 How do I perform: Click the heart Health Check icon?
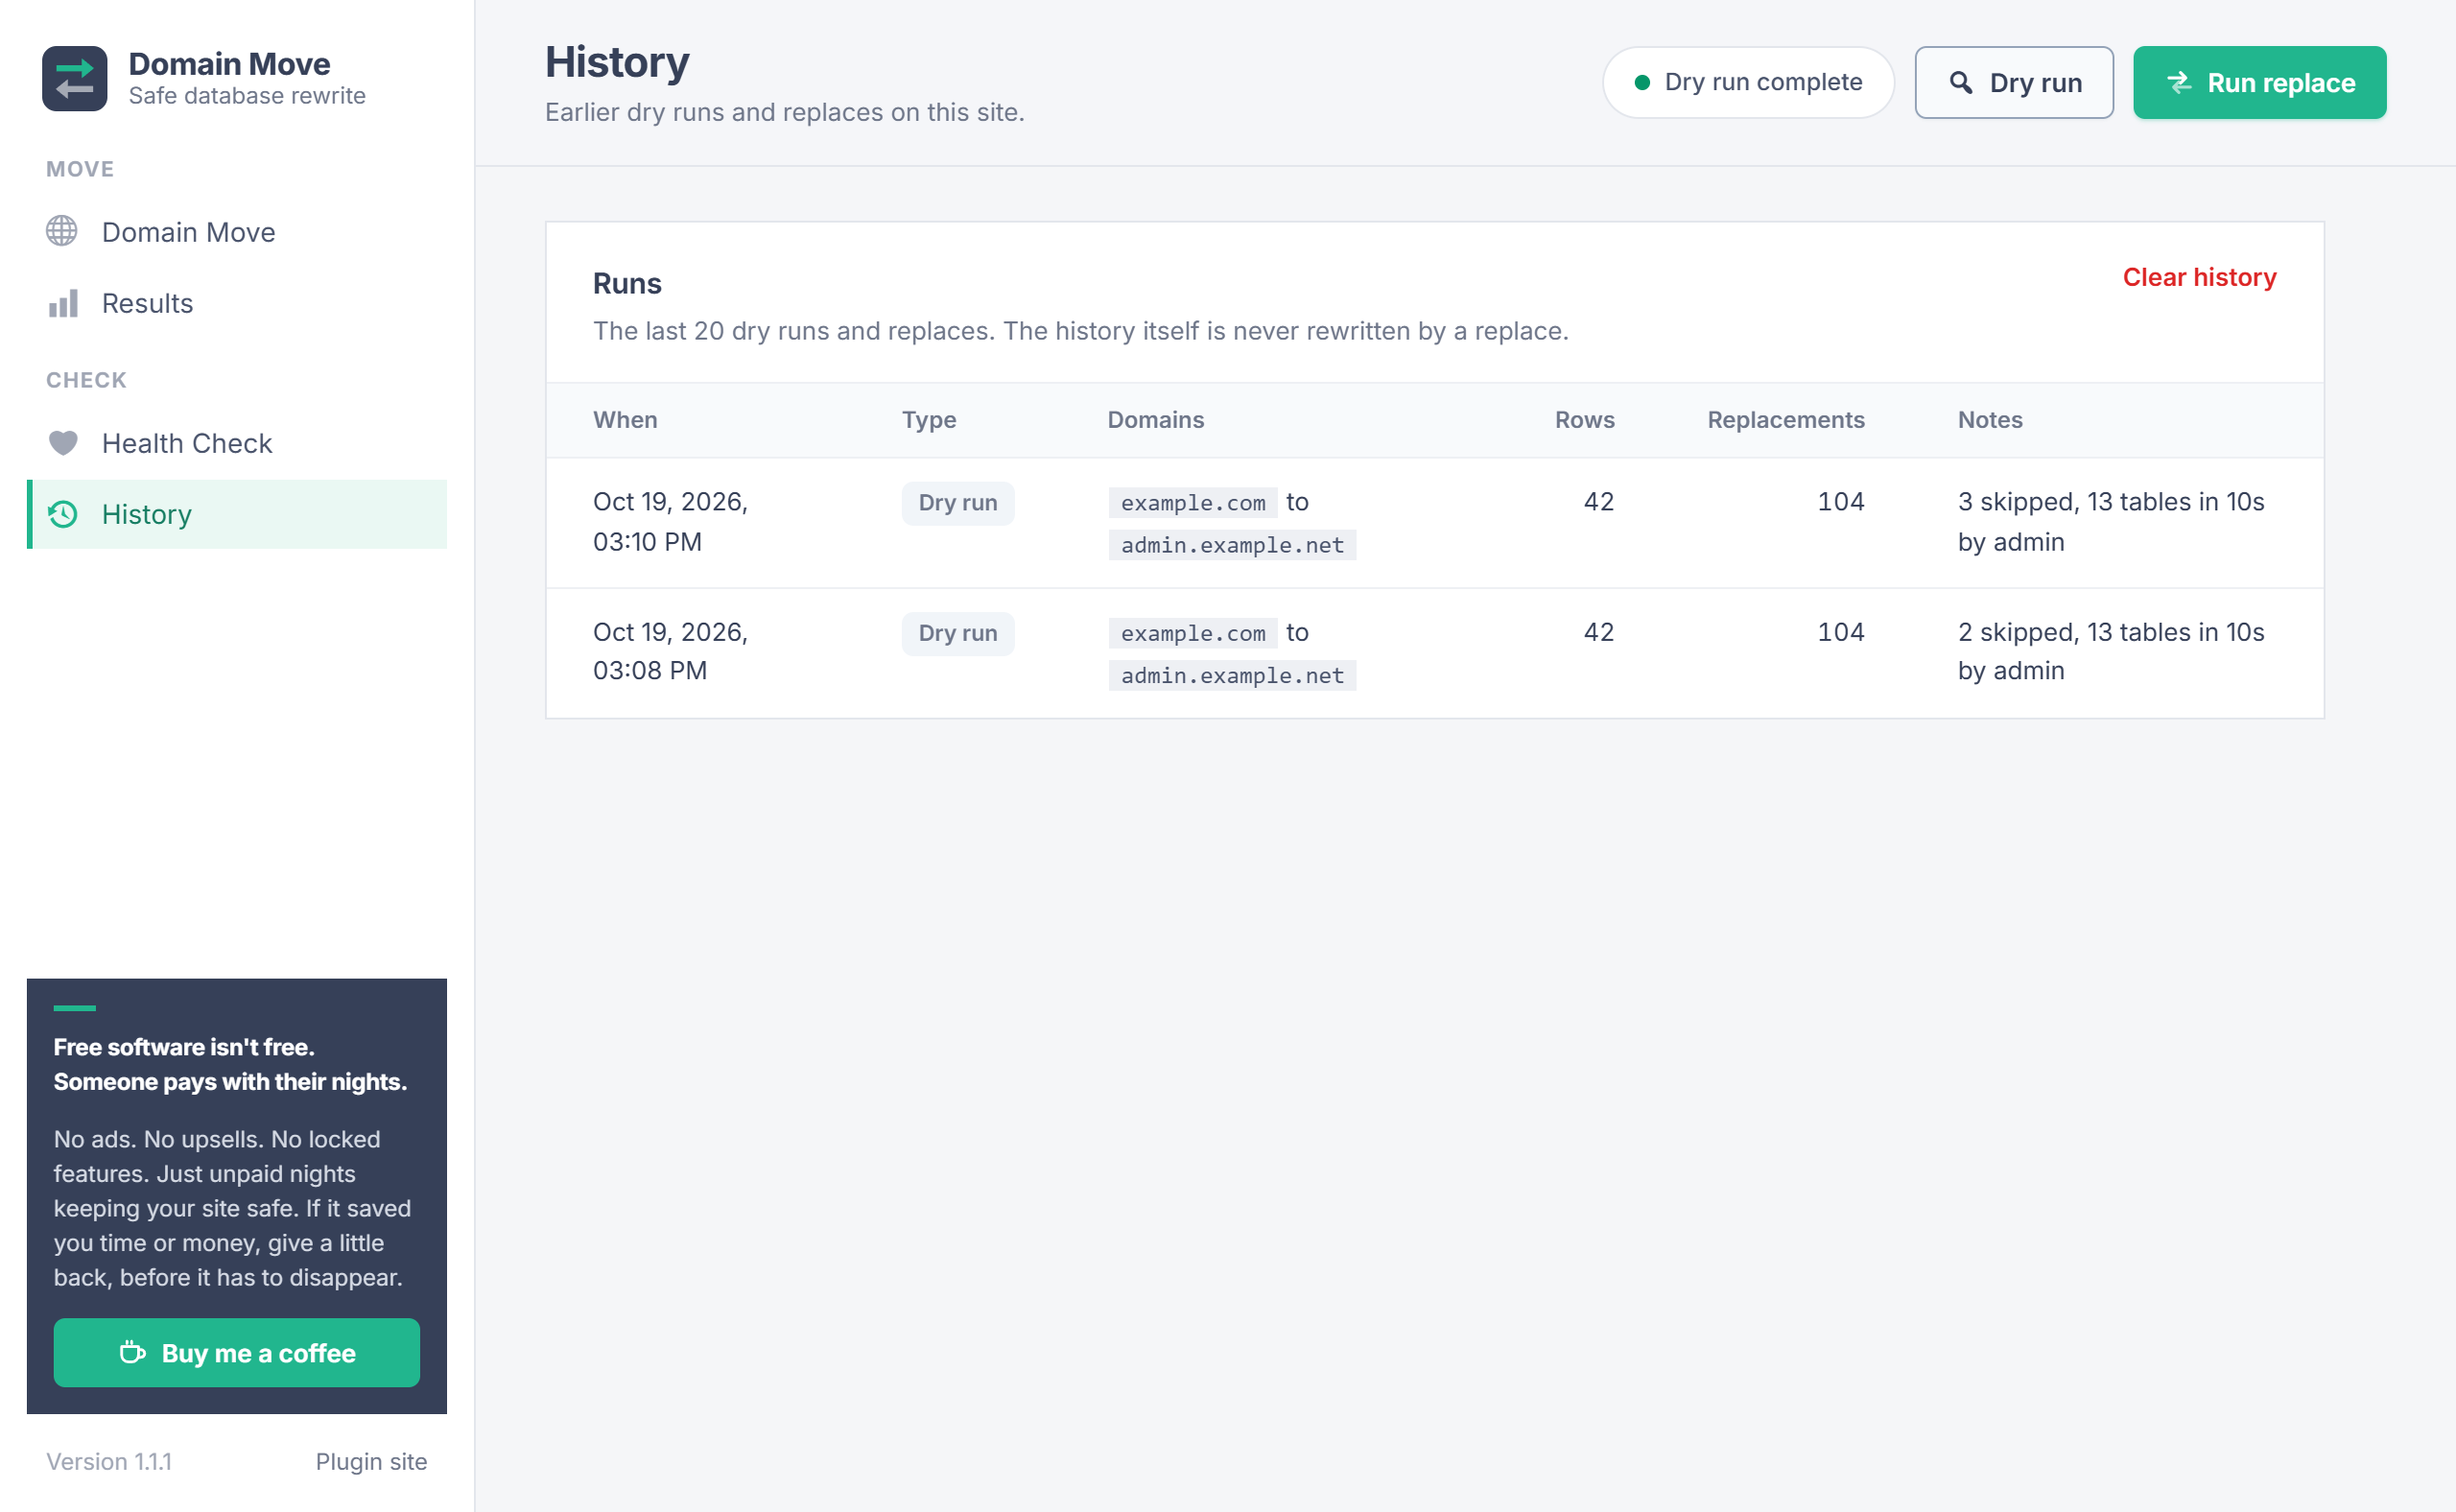pos(62,443)
